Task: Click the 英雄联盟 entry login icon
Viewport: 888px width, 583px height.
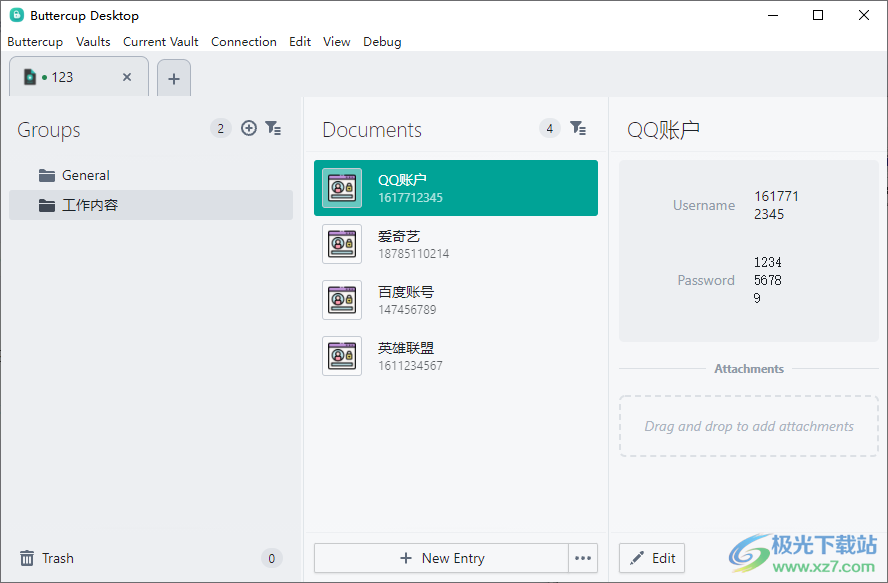Action: (x=342, y=356)
